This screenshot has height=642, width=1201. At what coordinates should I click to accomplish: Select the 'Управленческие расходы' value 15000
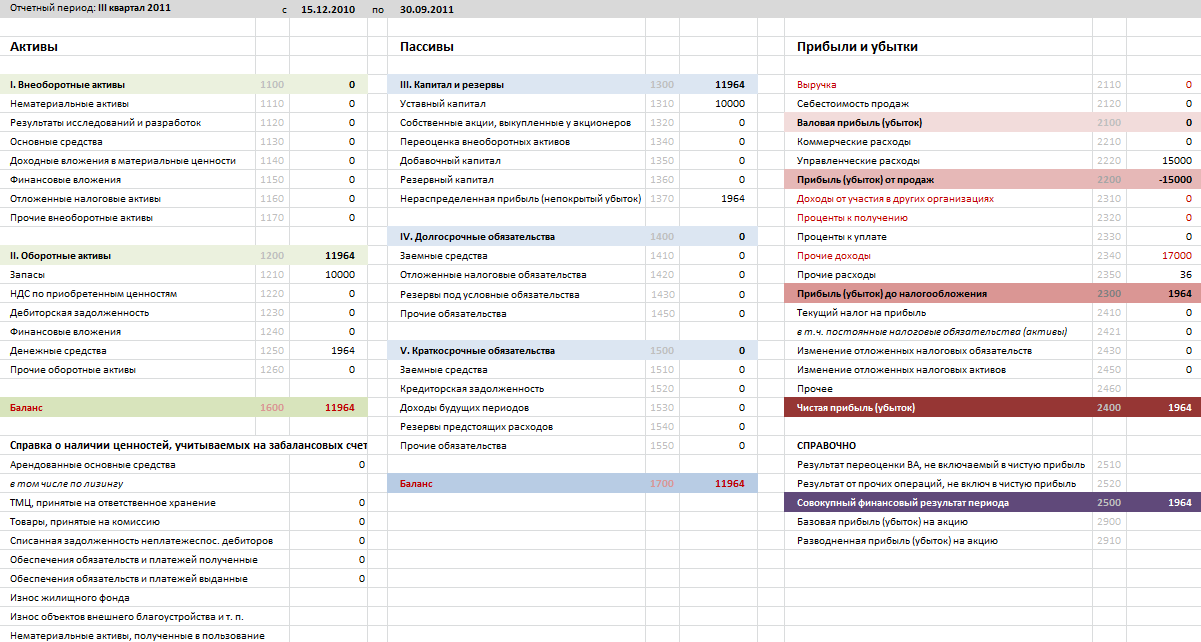pyautogui.click(x=1176, y=161)
